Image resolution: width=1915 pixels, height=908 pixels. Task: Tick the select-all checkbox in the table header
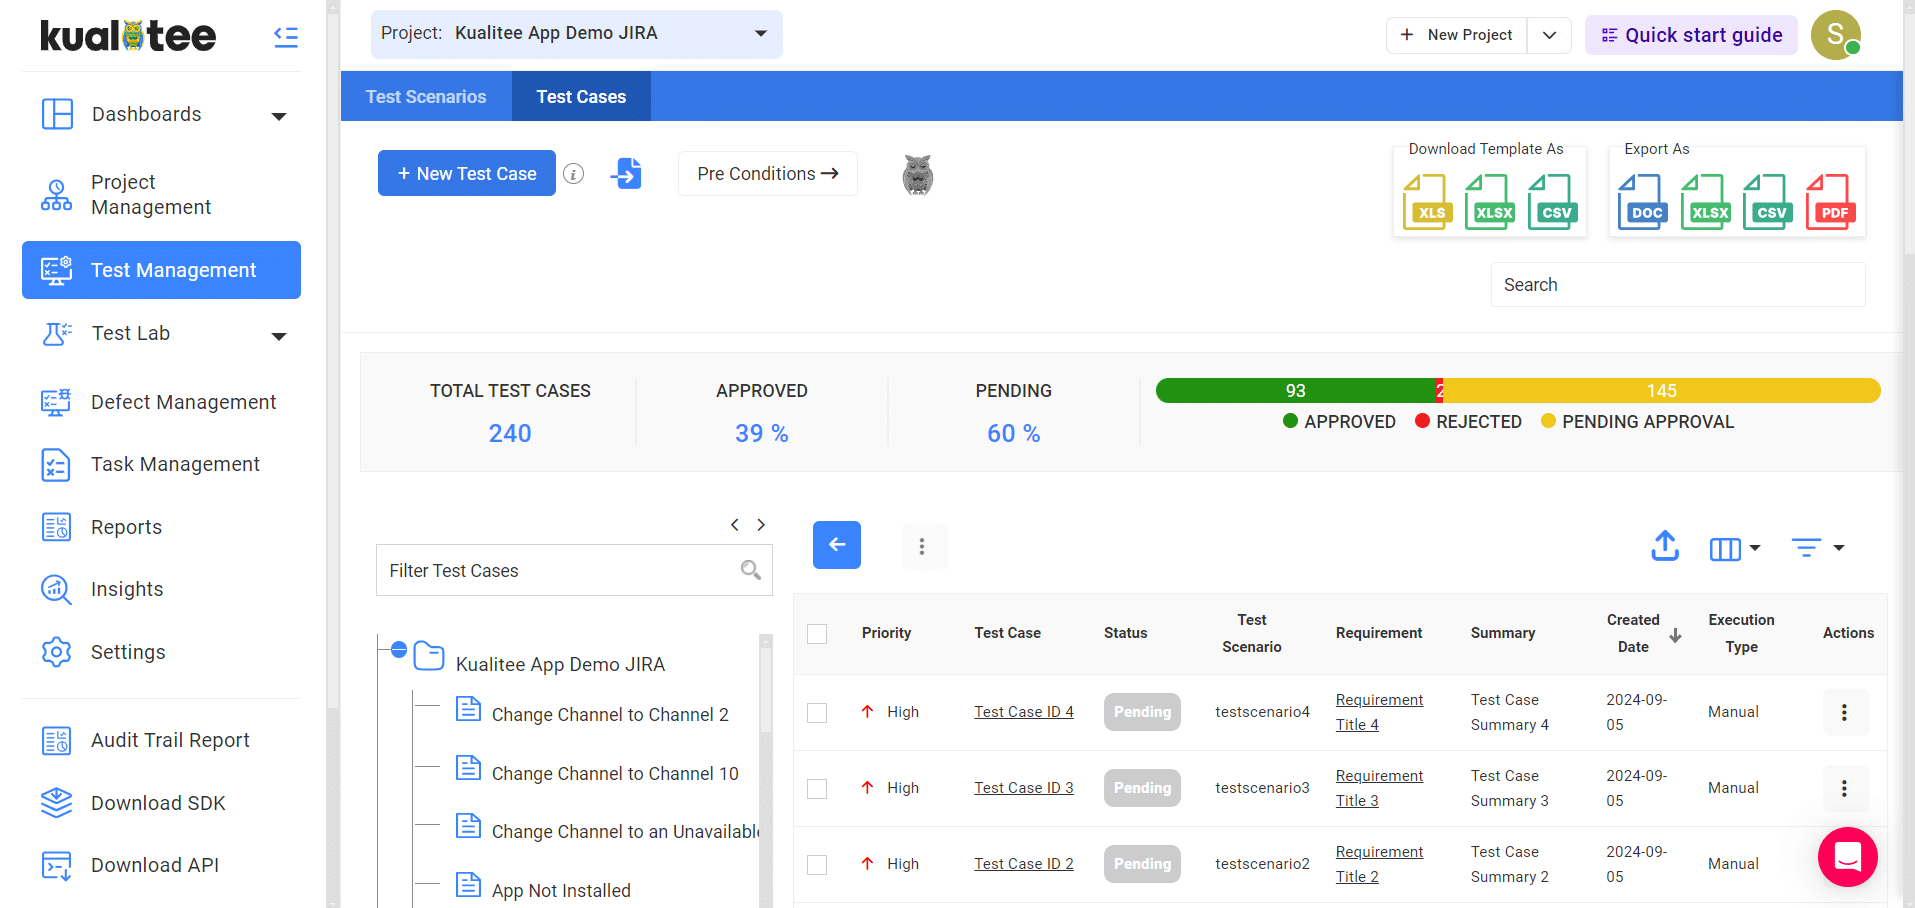pos(817,634)
